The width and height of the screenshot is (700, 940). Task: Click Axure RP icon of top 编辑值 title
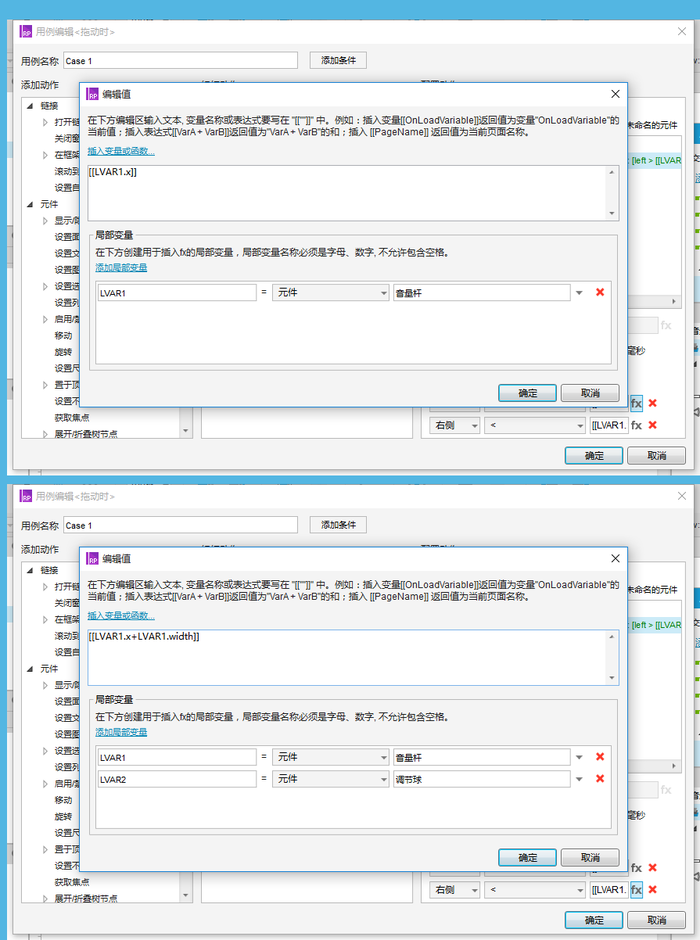92,94
